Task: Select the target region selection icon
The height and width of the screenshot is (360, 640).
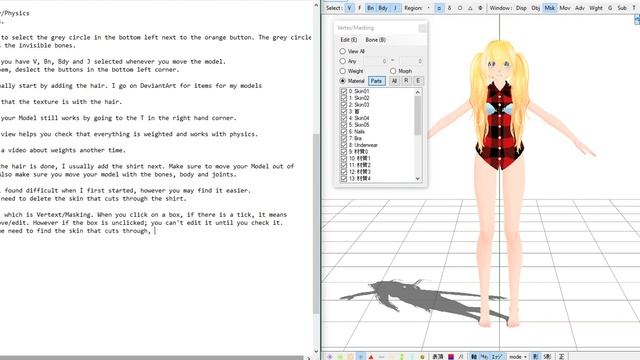Action: (480, 8)
